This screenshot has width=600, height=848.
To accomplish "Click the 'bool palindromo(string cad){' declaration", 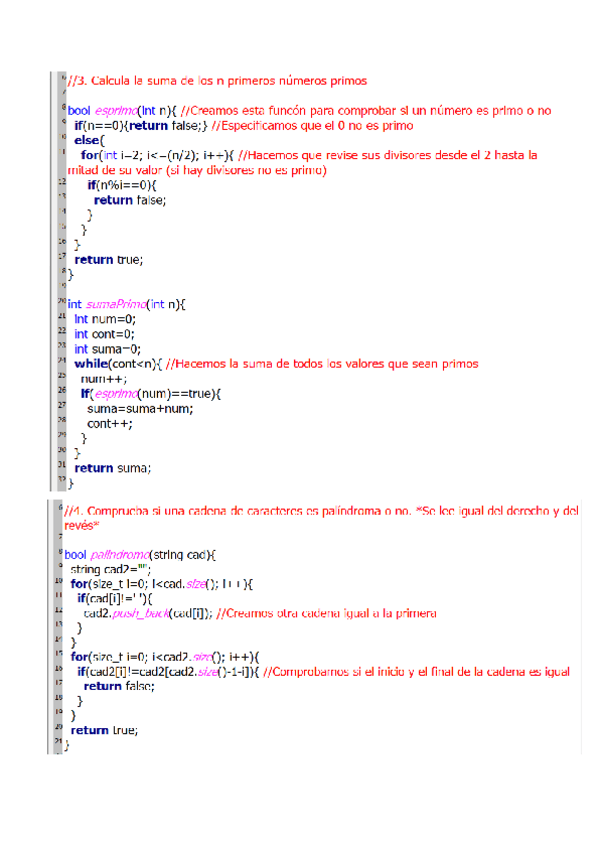I will click(140, 555).
